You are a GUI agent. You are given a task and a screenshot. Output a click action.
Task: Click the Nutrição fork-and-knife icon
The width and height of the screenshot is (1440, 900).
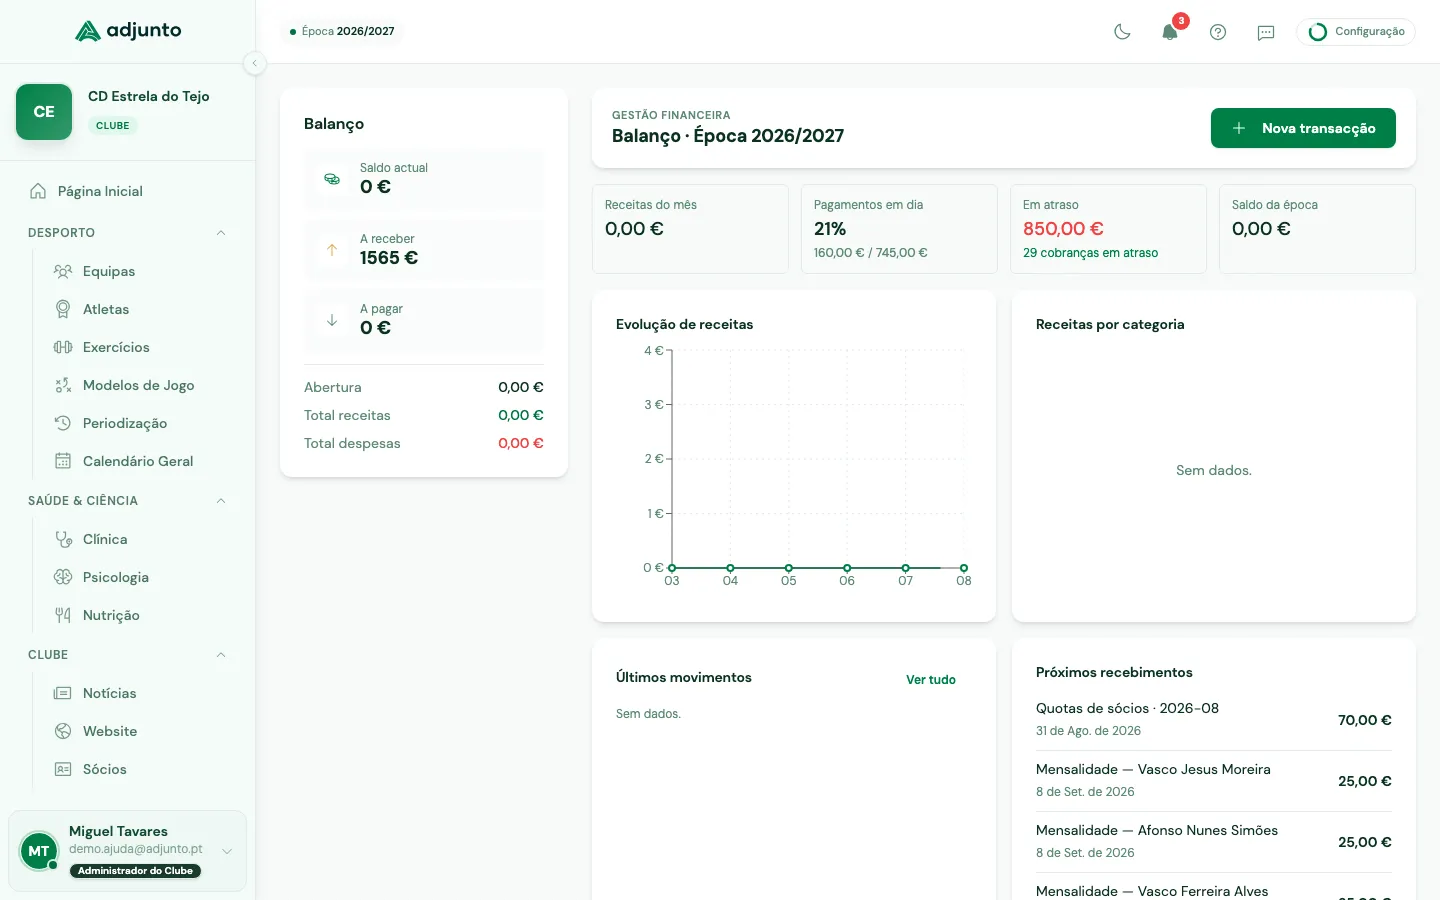(63, 615)
